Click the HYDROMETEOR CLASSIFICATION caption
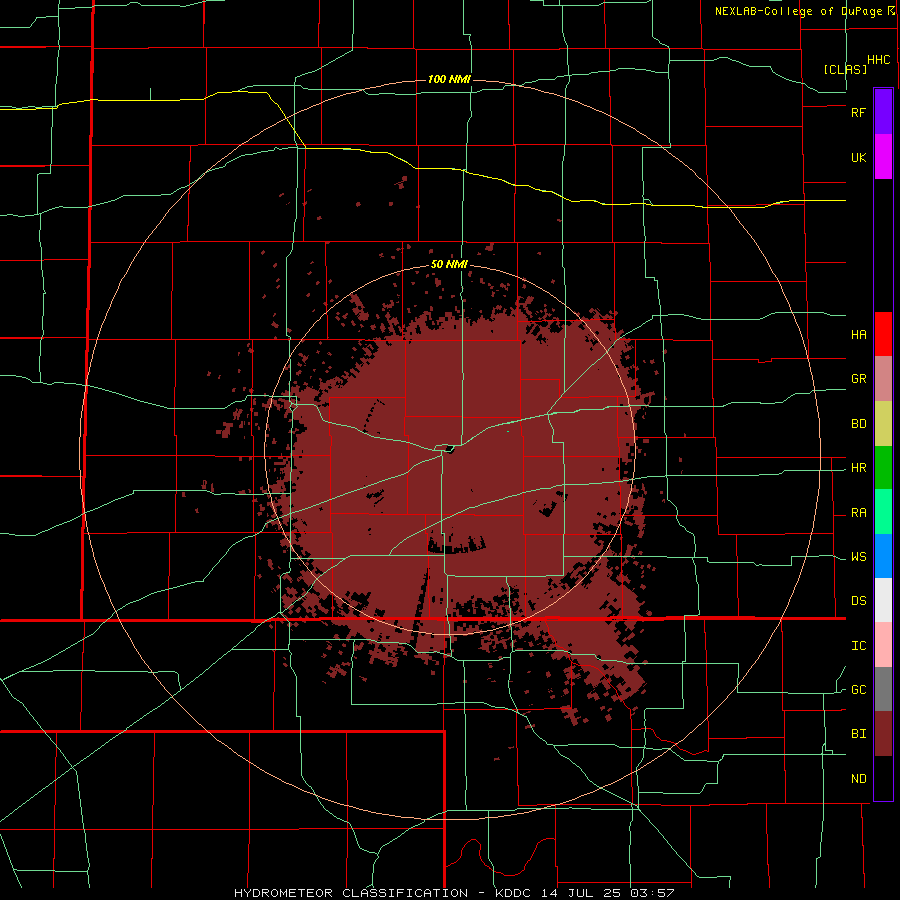 [351, 893]
